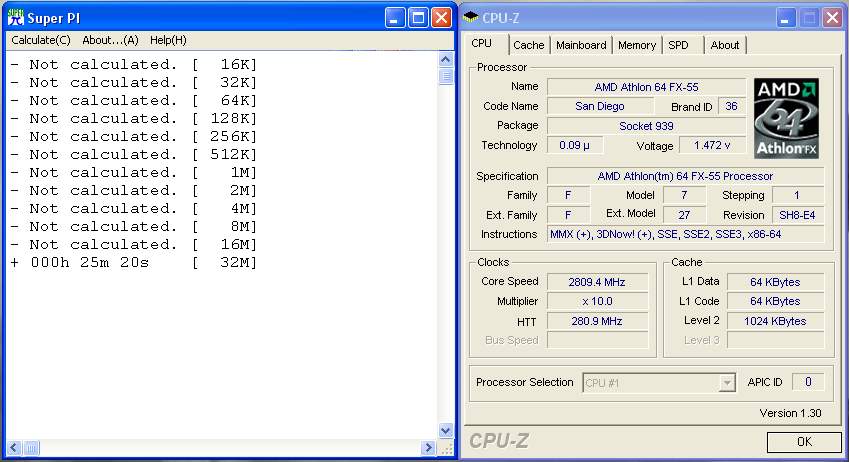The image size is (849, 462).
Task: Click the AMD Athlon 64 FX logo
Action: (786, 118)
